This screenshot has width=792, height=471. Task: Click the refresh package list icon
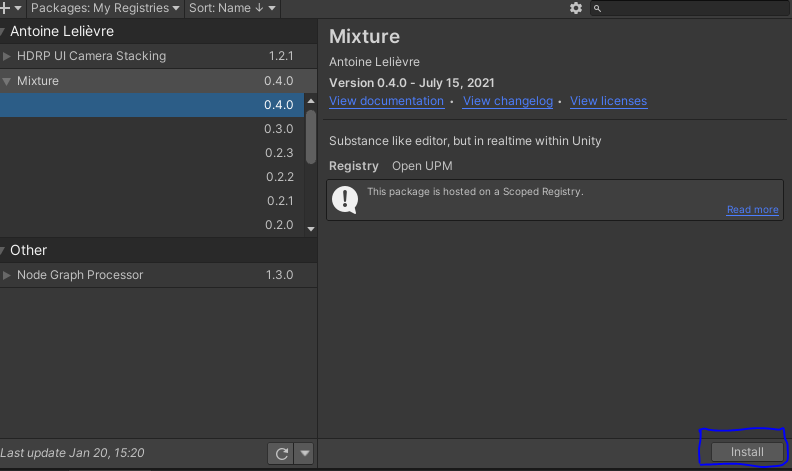point(281,453)
